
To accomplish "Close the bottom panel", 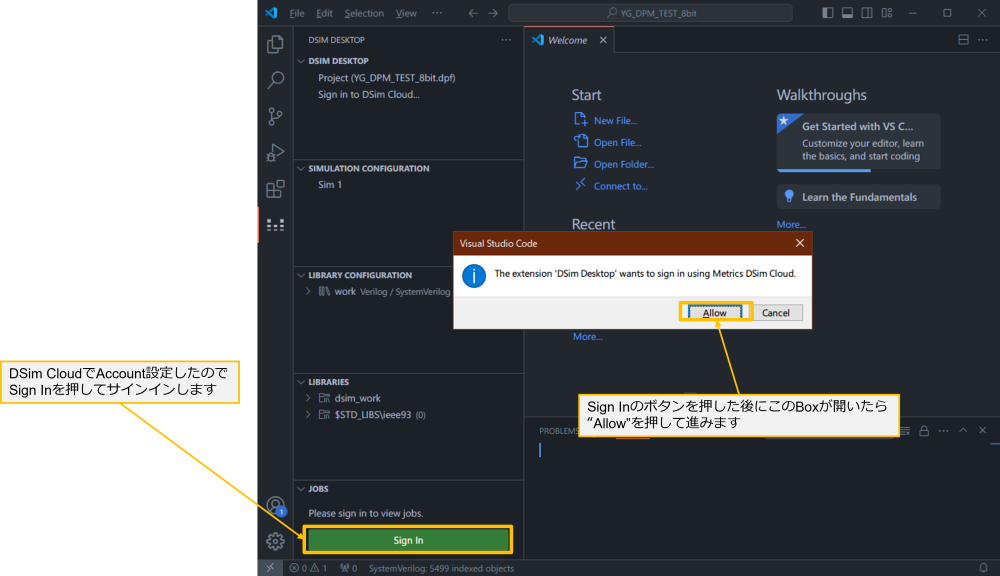I will 983,431.
